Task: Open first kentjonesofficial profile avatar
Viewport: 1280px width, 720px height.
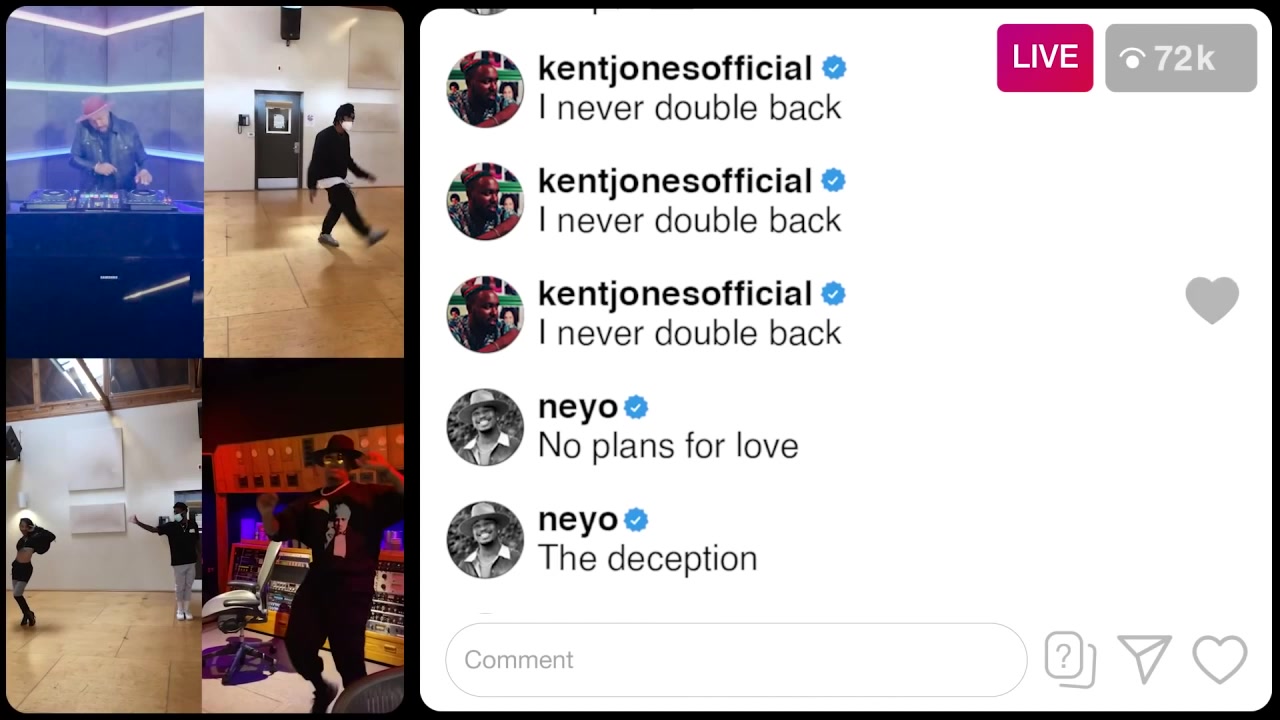Action: coord(485,89)
